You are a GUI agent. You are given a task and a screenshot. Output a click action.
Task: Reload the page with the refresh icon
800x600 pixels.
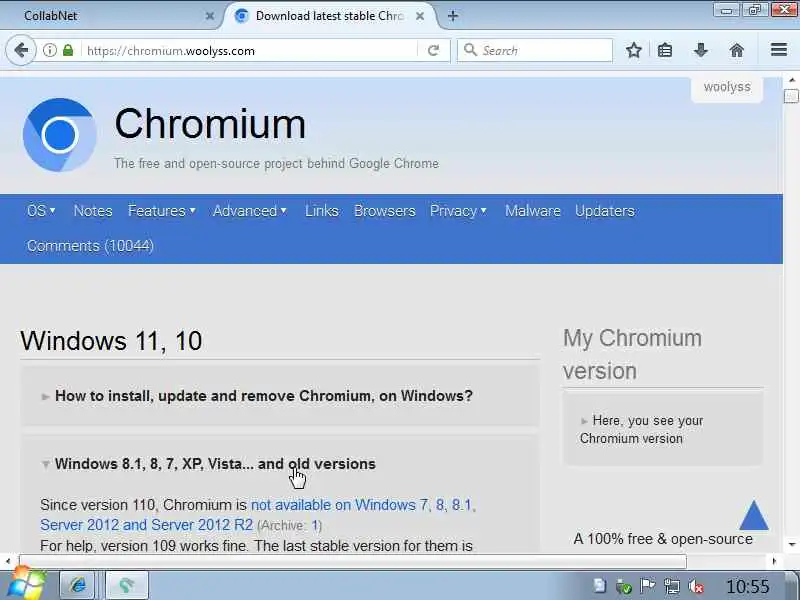pos(433,51)
